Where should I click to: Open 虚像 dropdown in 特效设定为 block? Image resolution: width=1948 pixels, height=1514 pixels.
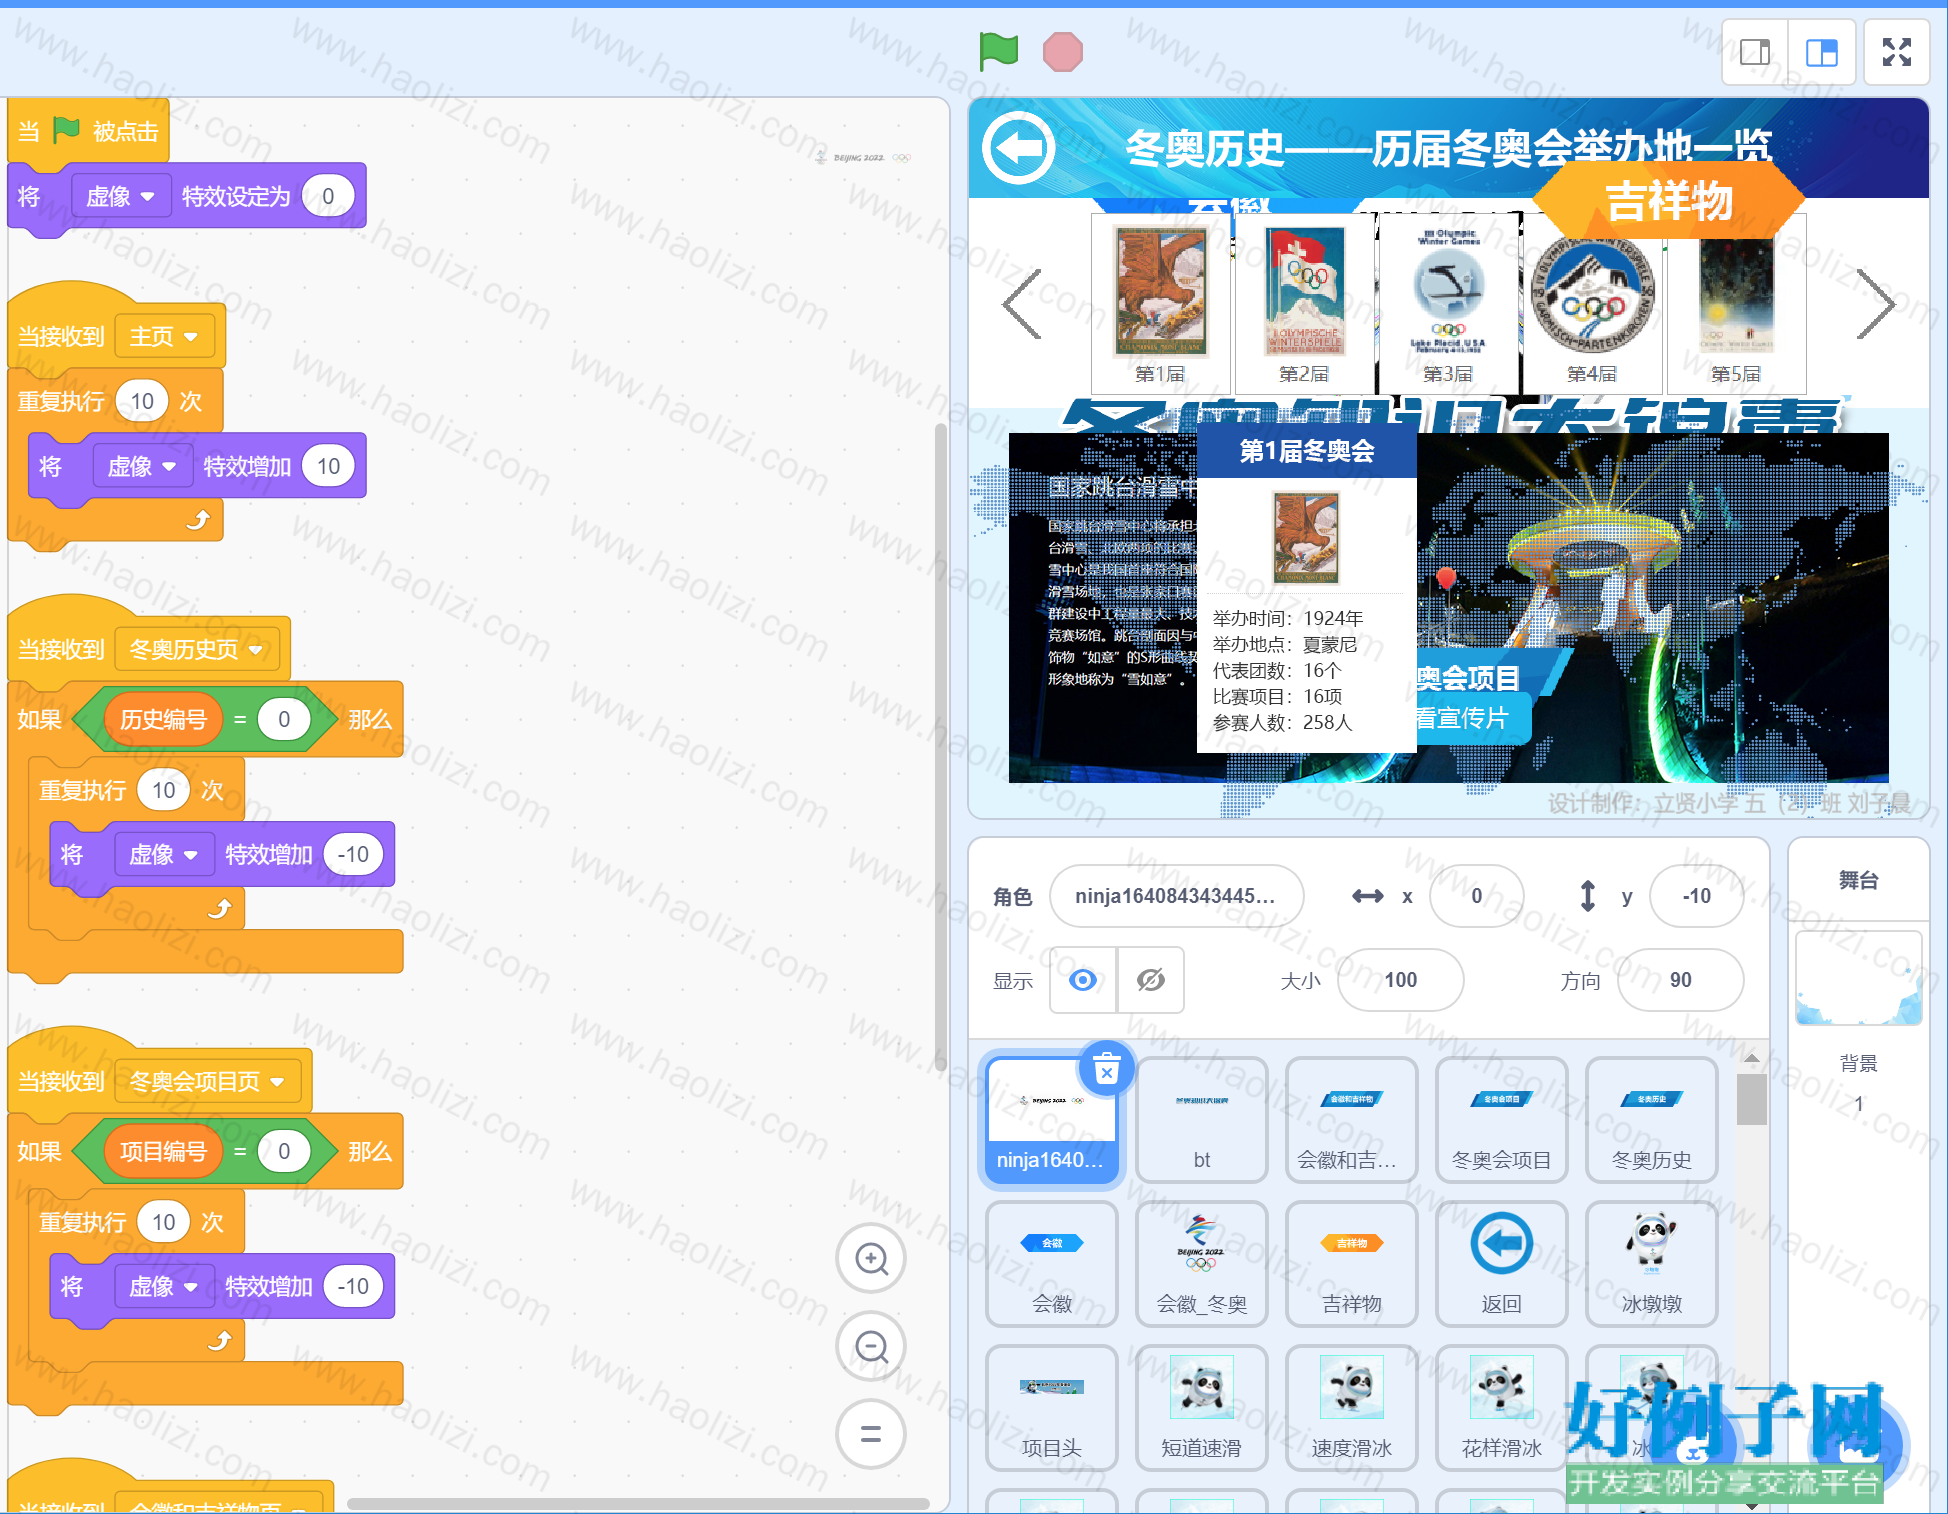coord(121,196)
